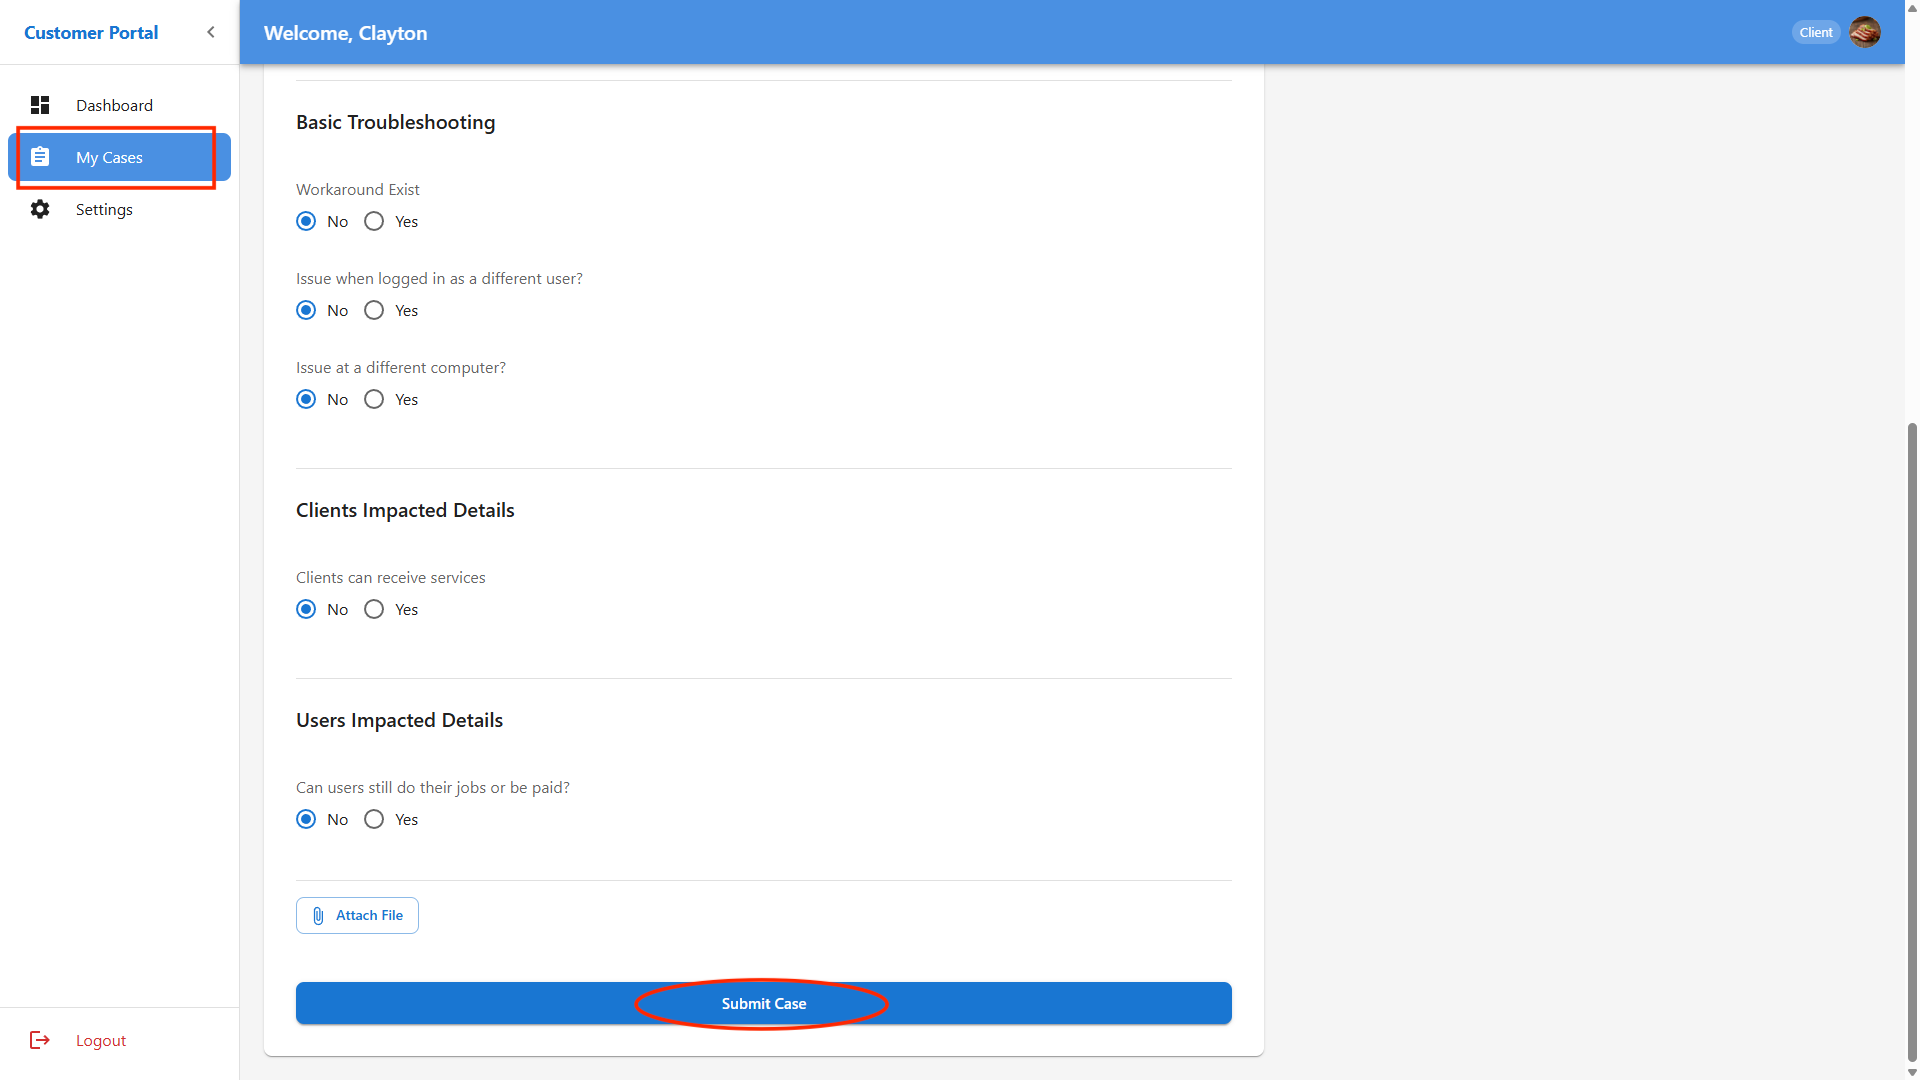The width and height of the screenshot is (1920, 1080).
Task: Go to the Settings menu item
Action: pos(104,209)
